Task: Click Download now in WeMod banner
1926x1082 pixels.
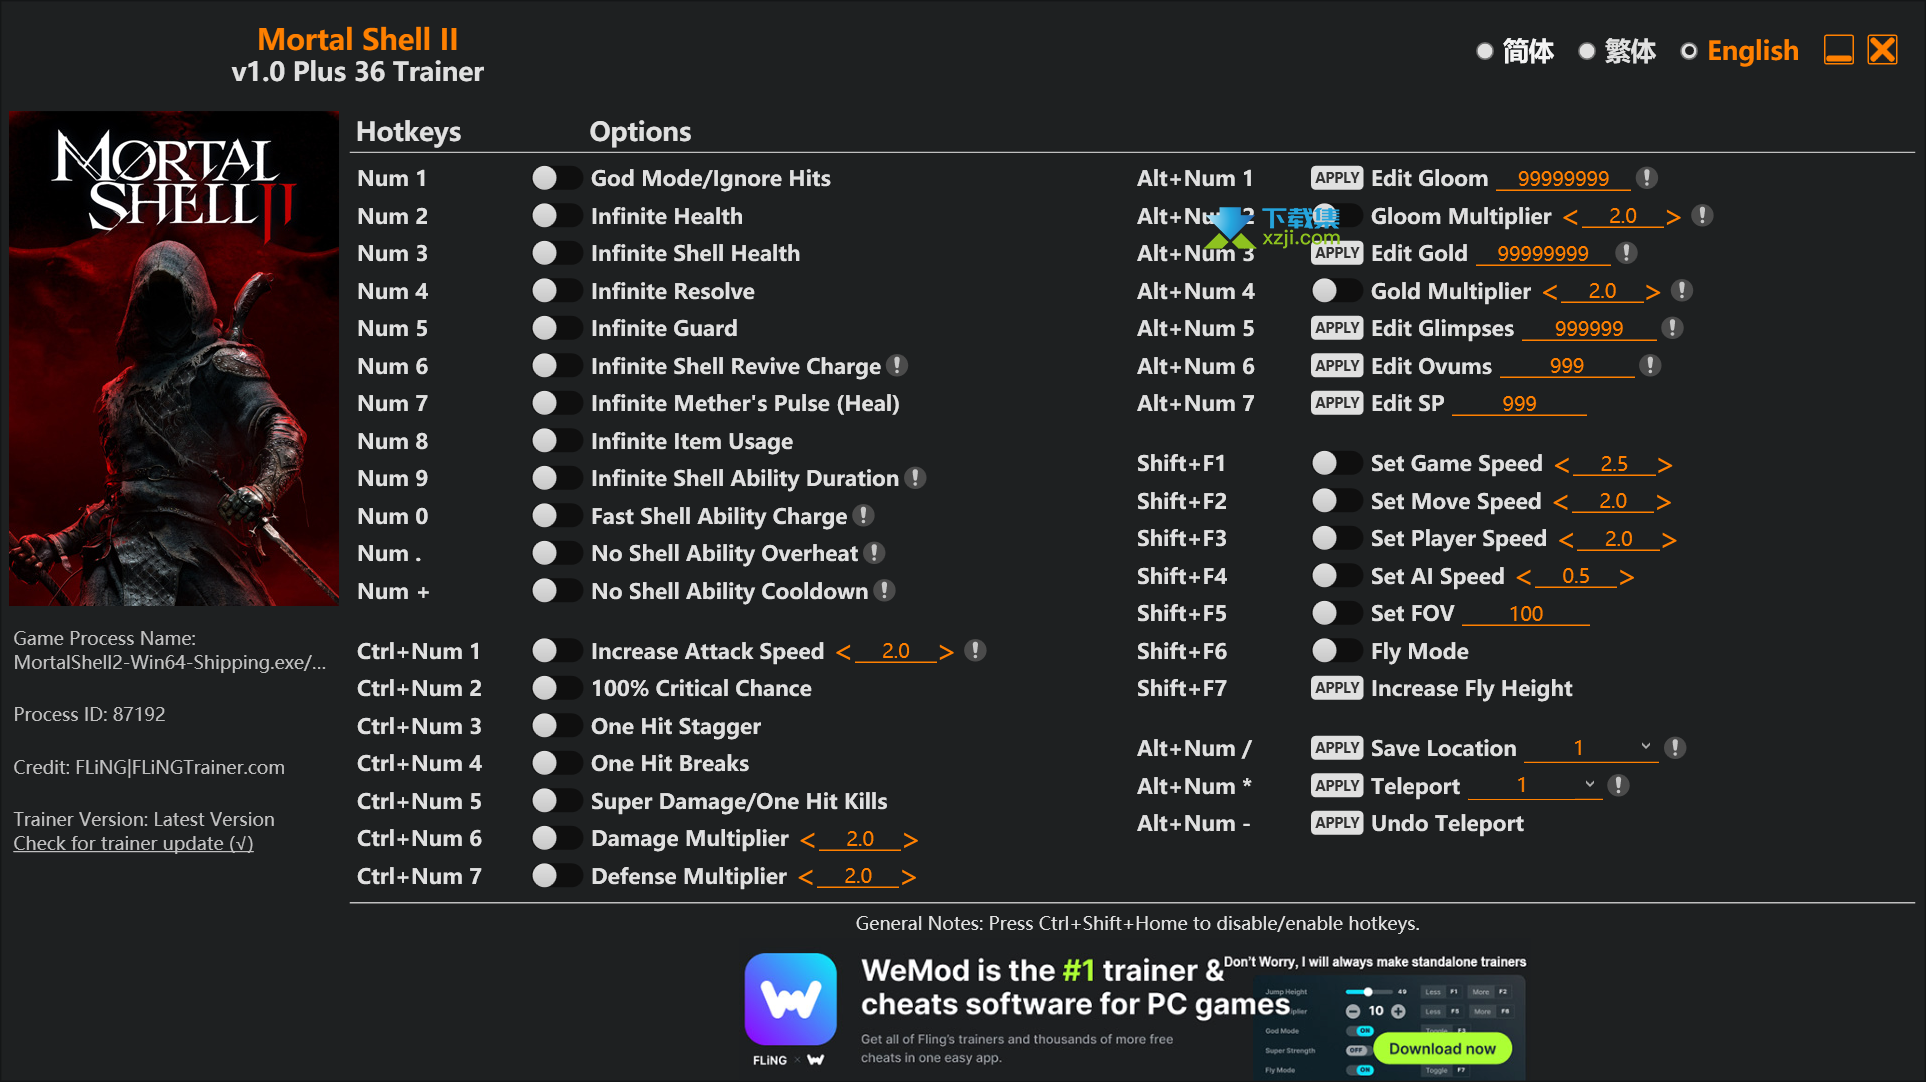Action: click(1442, 1048)
